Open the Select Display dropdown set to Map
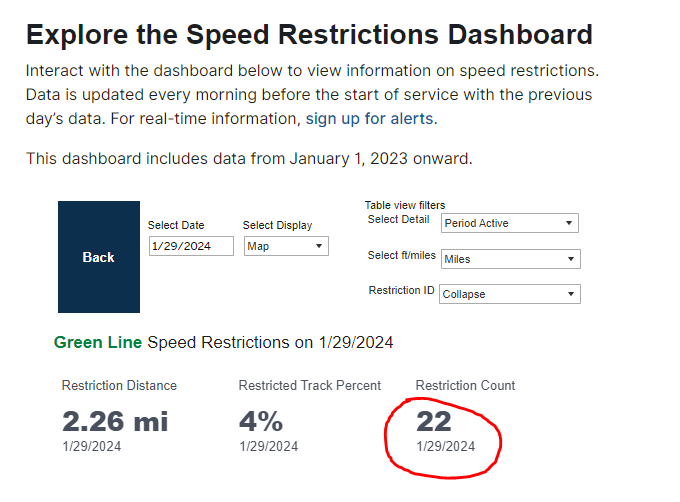This screenshot has height=502, width=680. point(286,246)
